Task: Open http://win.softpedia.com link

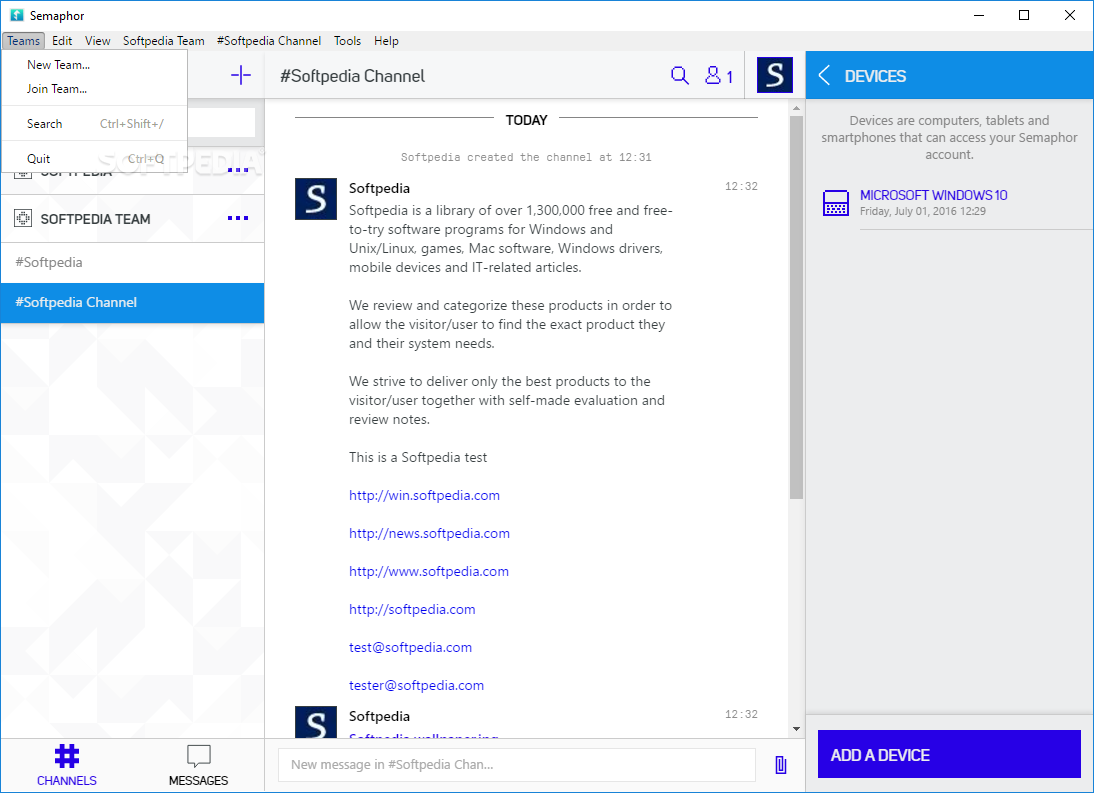Action: click(x=424, y=495)
